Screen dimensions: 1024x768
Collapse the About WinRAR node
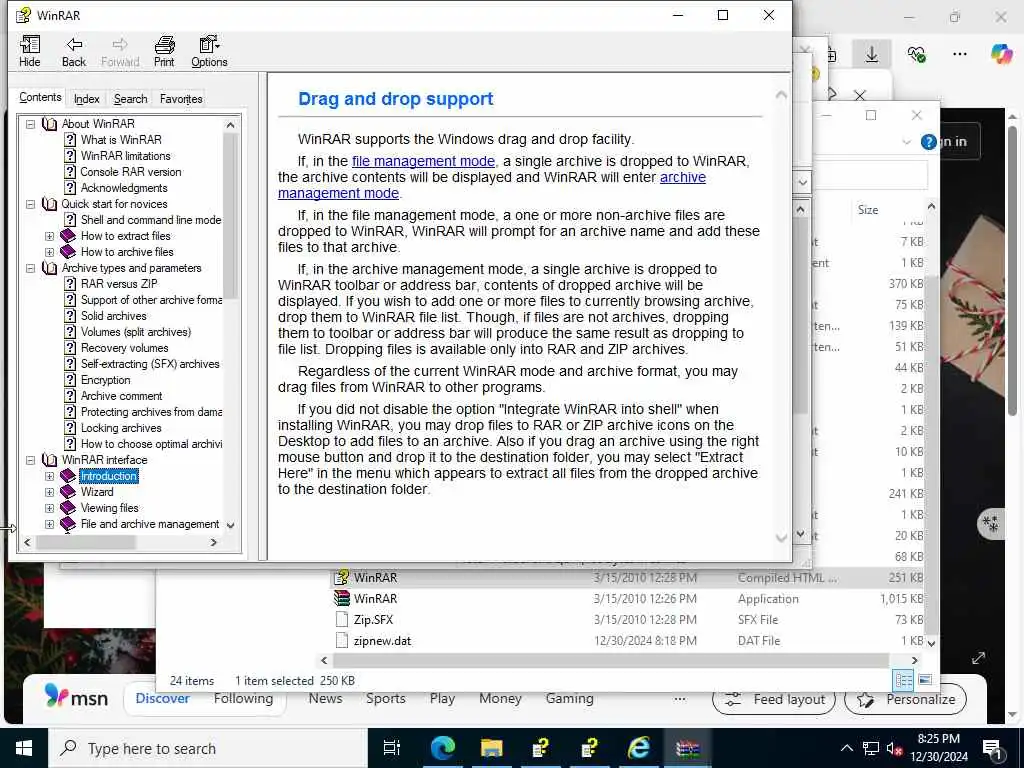pos(30,123)
